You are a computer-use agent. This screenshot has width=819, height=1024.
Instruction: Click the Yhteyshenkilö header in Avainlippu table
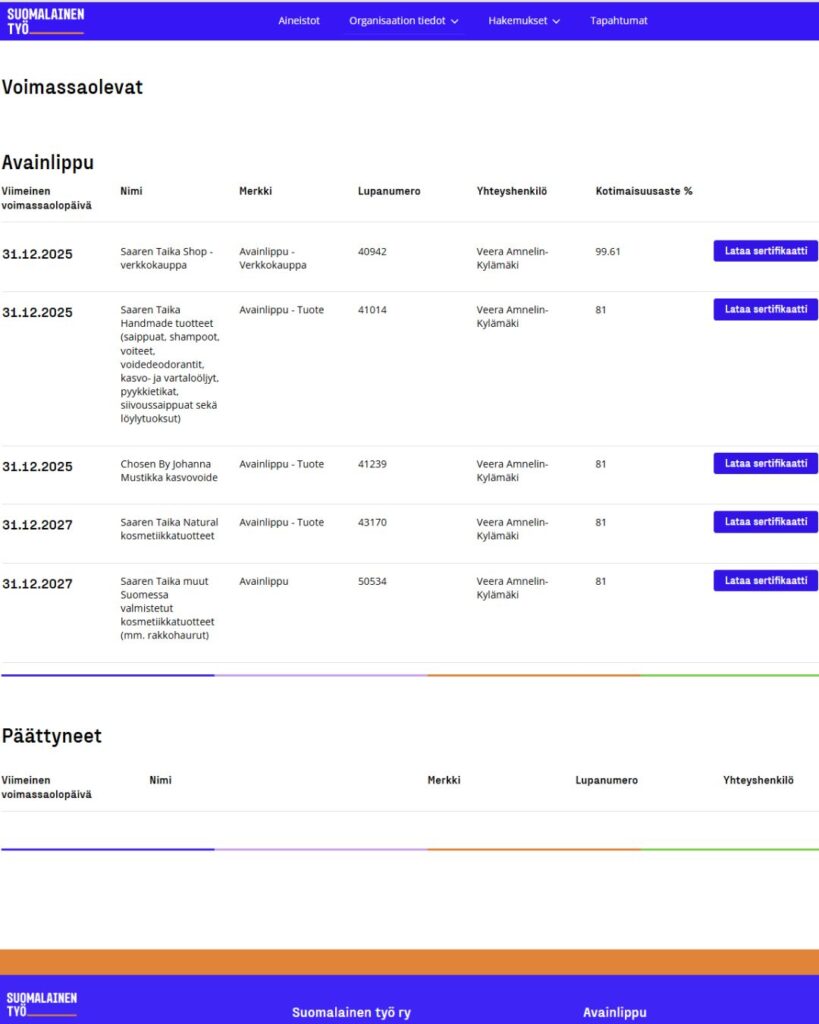tap(512, 191)
